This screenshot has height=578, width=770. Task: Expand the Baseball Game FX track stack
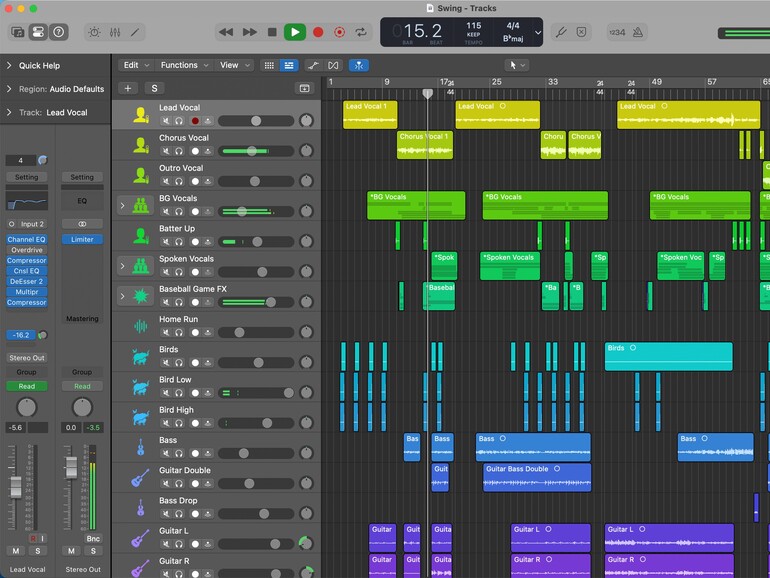click(123, 297)
